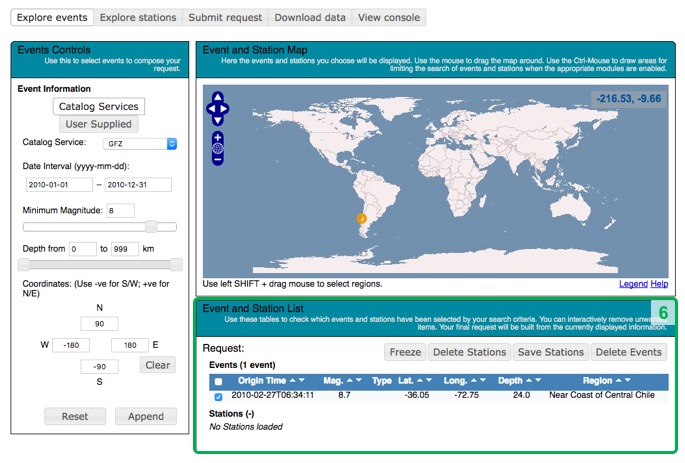Sort Lat. column ascending
The height and width of the screenshot is (463, 685).
point(419,380)
